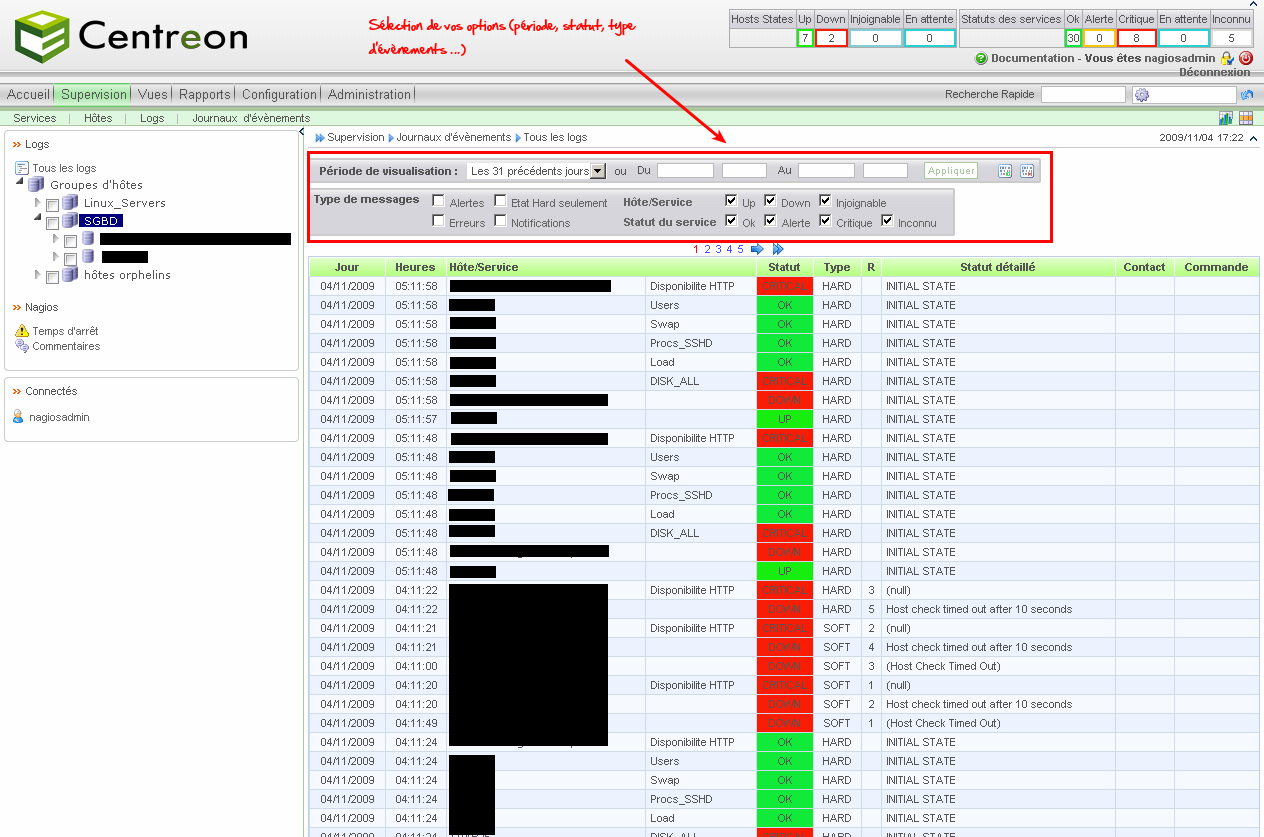Open the Période de visualisation dropdown
1264x837 pixels.
597,171
